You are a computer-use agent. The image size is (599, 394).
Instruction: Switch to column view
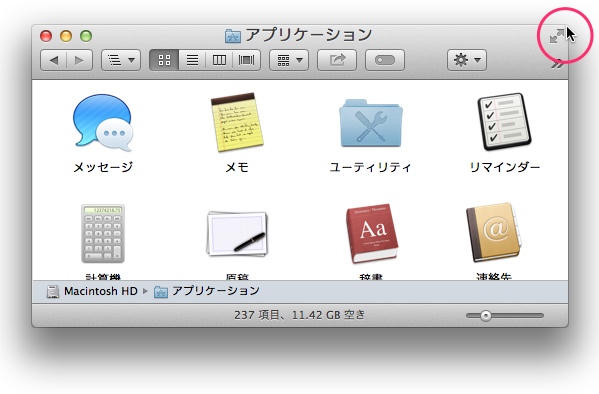219,60
